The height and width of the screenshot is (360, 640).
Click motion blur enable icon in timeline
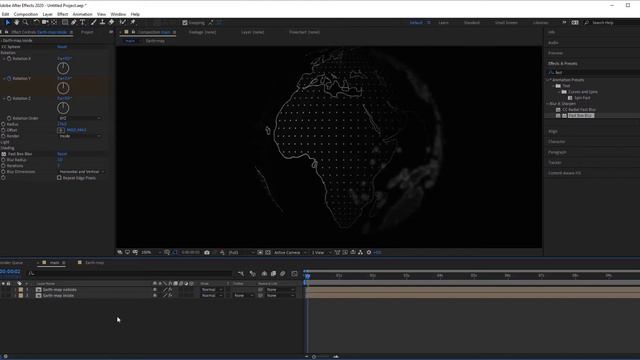[283, 274]
